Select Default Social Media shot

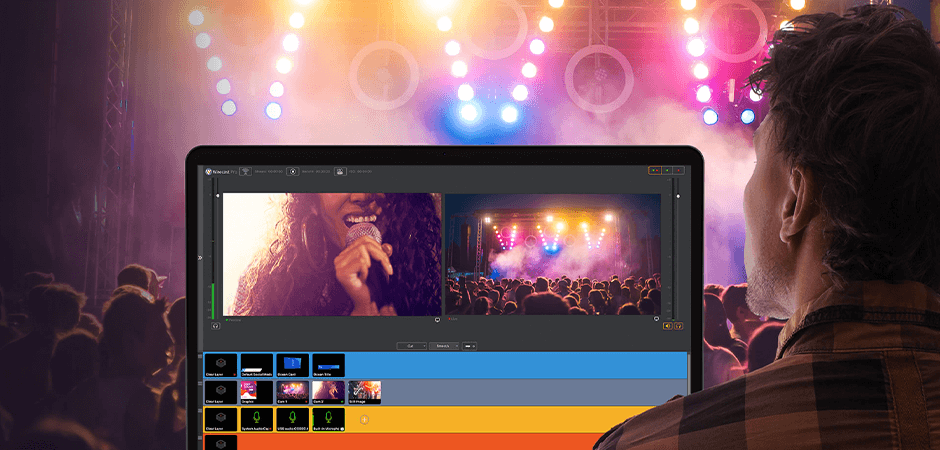(x=257, y=365)
